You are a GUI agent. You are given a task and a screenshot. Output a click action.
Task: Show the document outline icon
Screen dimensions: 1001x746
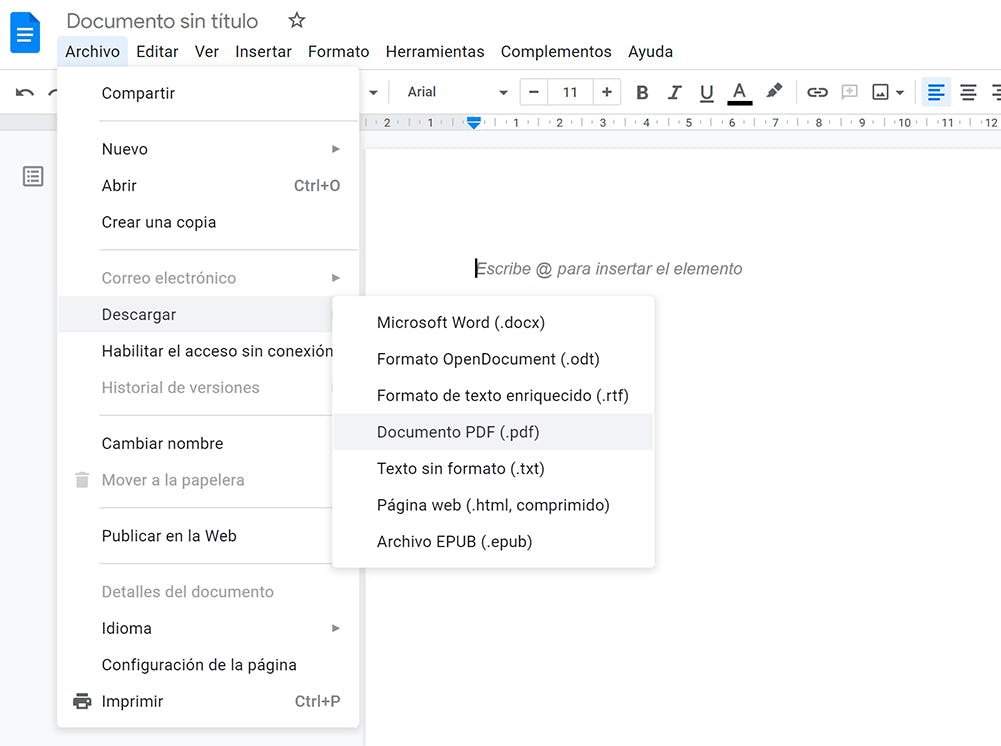point(33,176)
